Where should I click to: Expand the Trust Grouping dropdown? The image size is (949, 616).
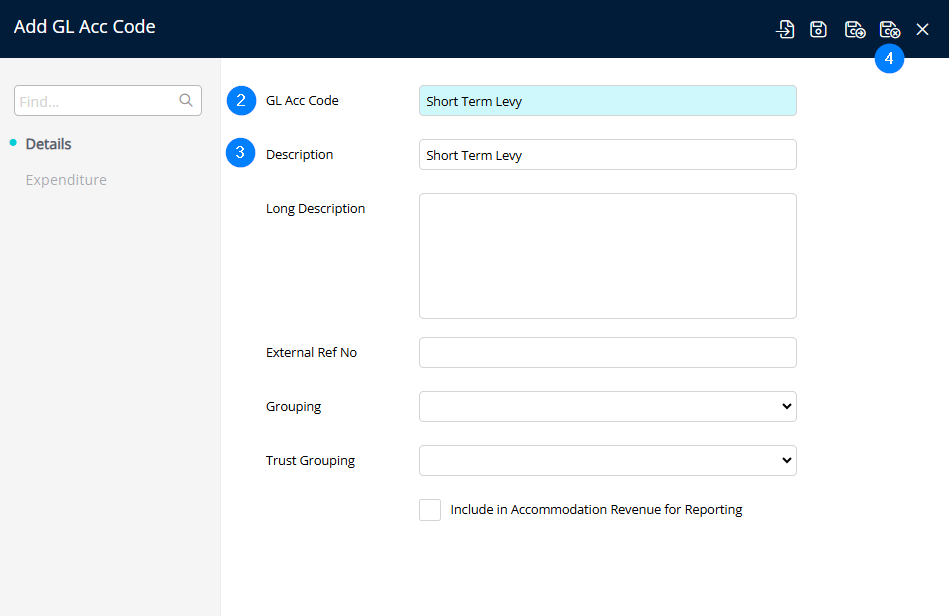pyautogui.click(x=607, y=460)
